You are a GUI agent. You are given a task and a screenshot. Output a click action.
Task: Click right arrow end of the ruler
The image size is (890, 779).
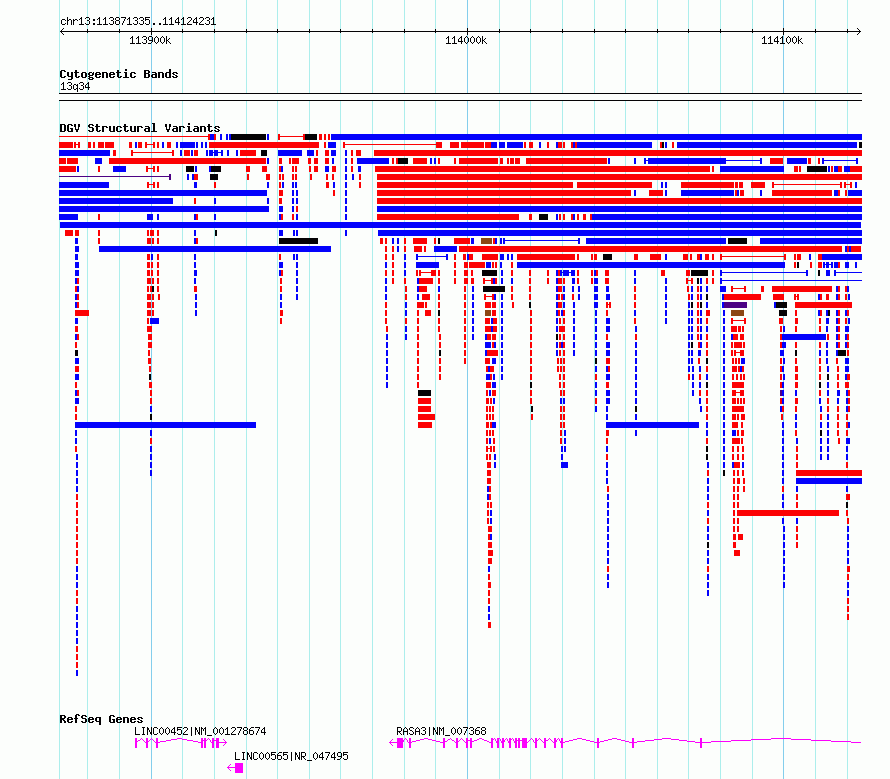pos(858,31)
